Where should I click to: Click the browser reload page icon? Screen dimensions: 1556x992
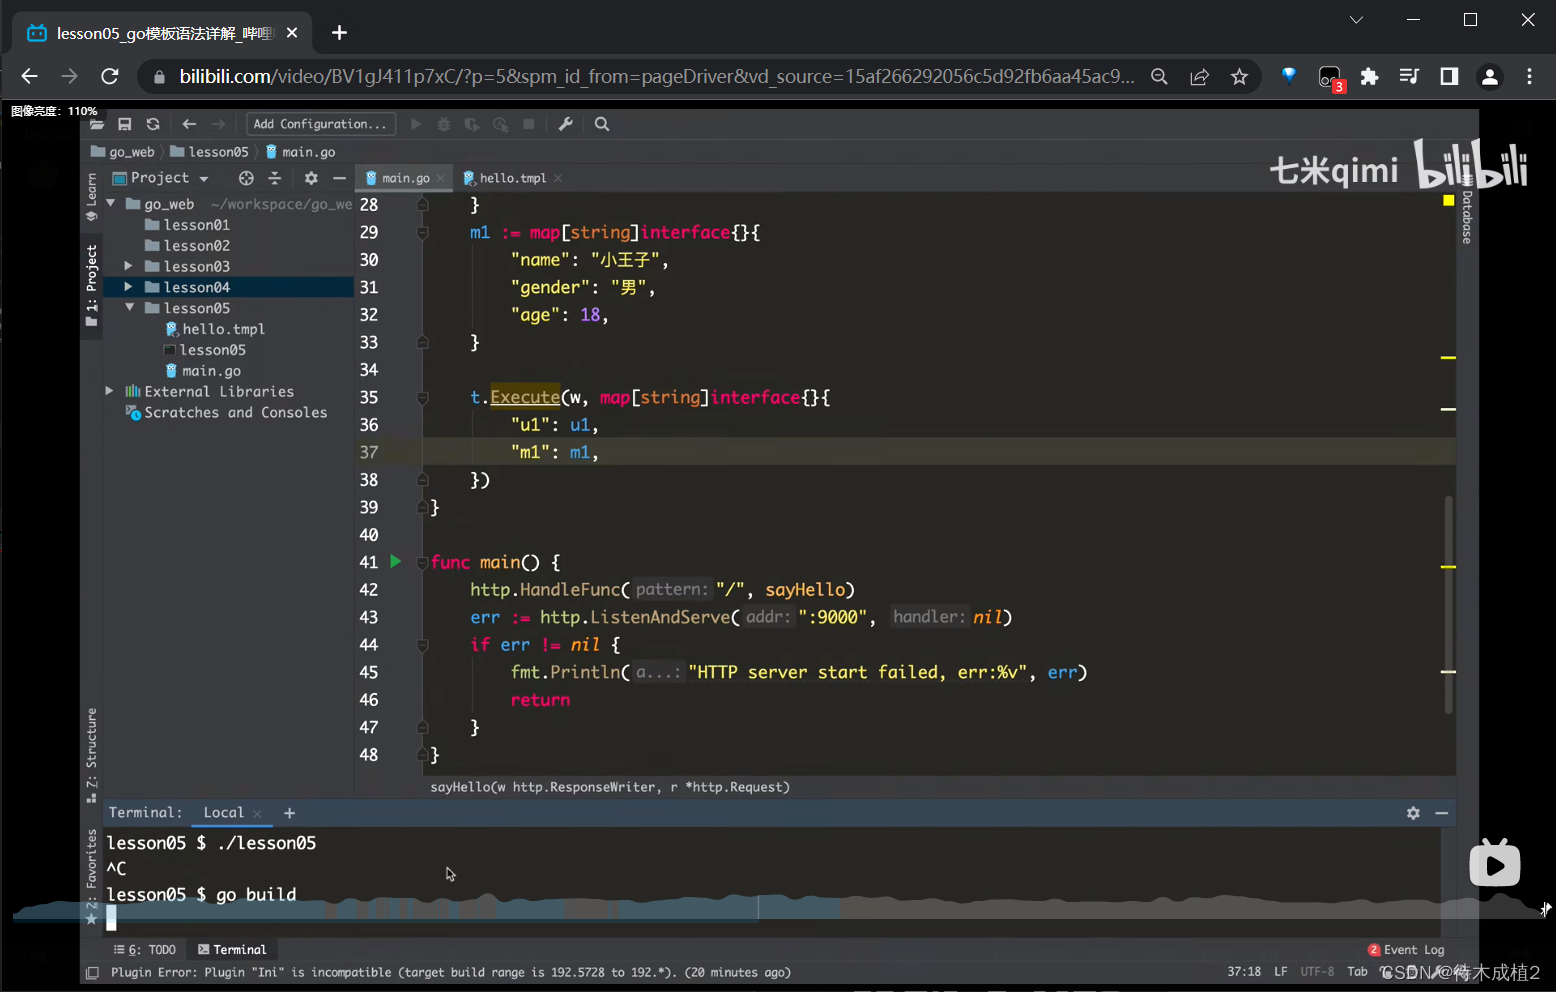click(x=110, y=76)
